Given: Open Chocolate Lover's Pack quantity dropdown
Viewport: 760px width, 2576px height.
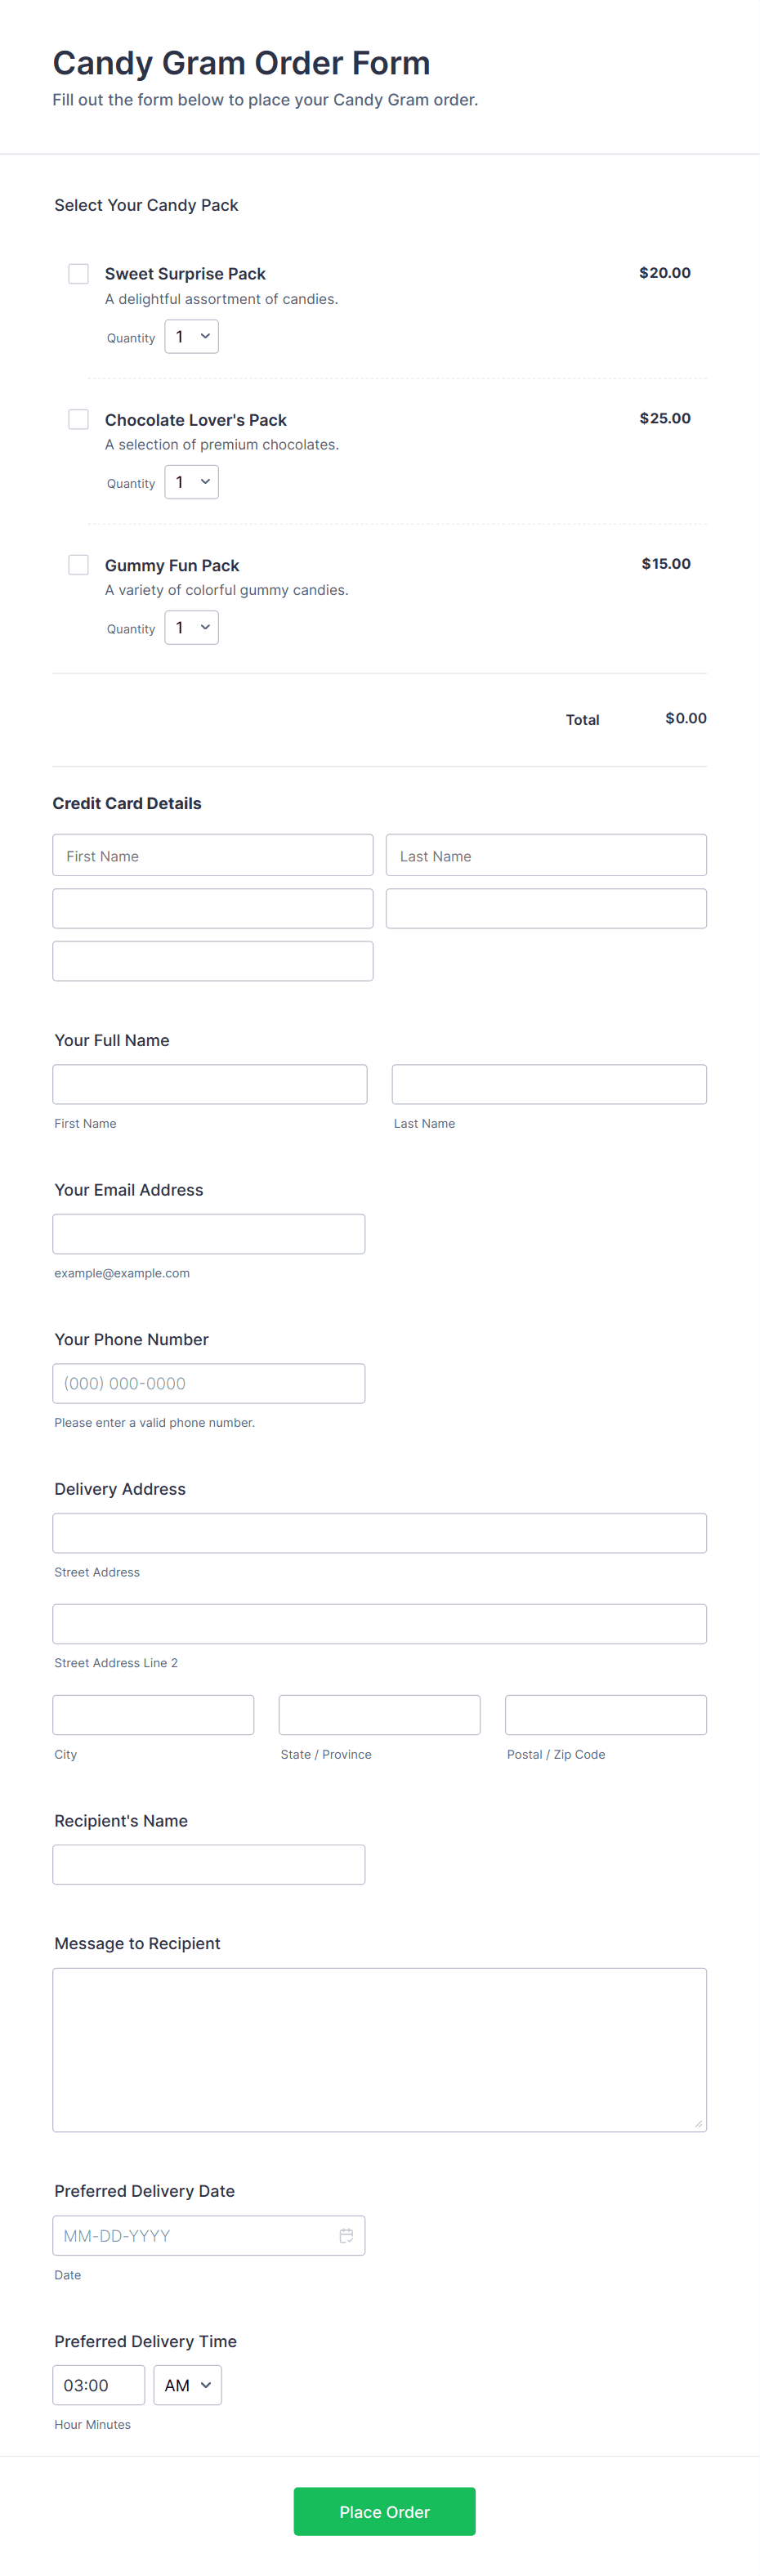Looking at the screenshot, I should coord(191,482).
